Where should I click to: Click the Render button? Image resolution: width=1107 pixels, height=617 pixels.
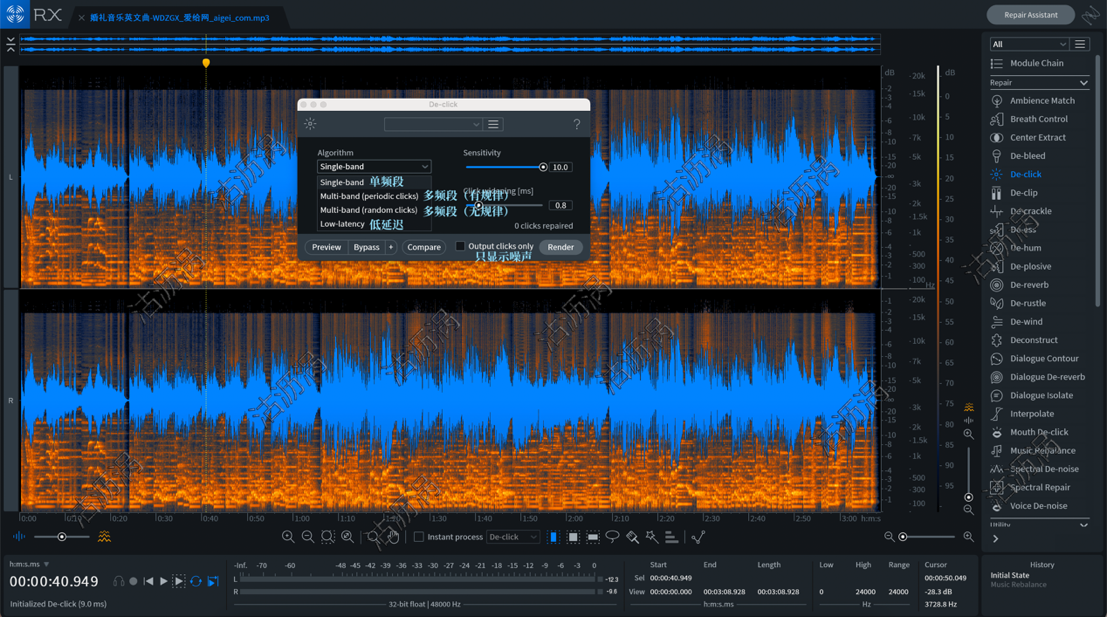click(560, 247)
